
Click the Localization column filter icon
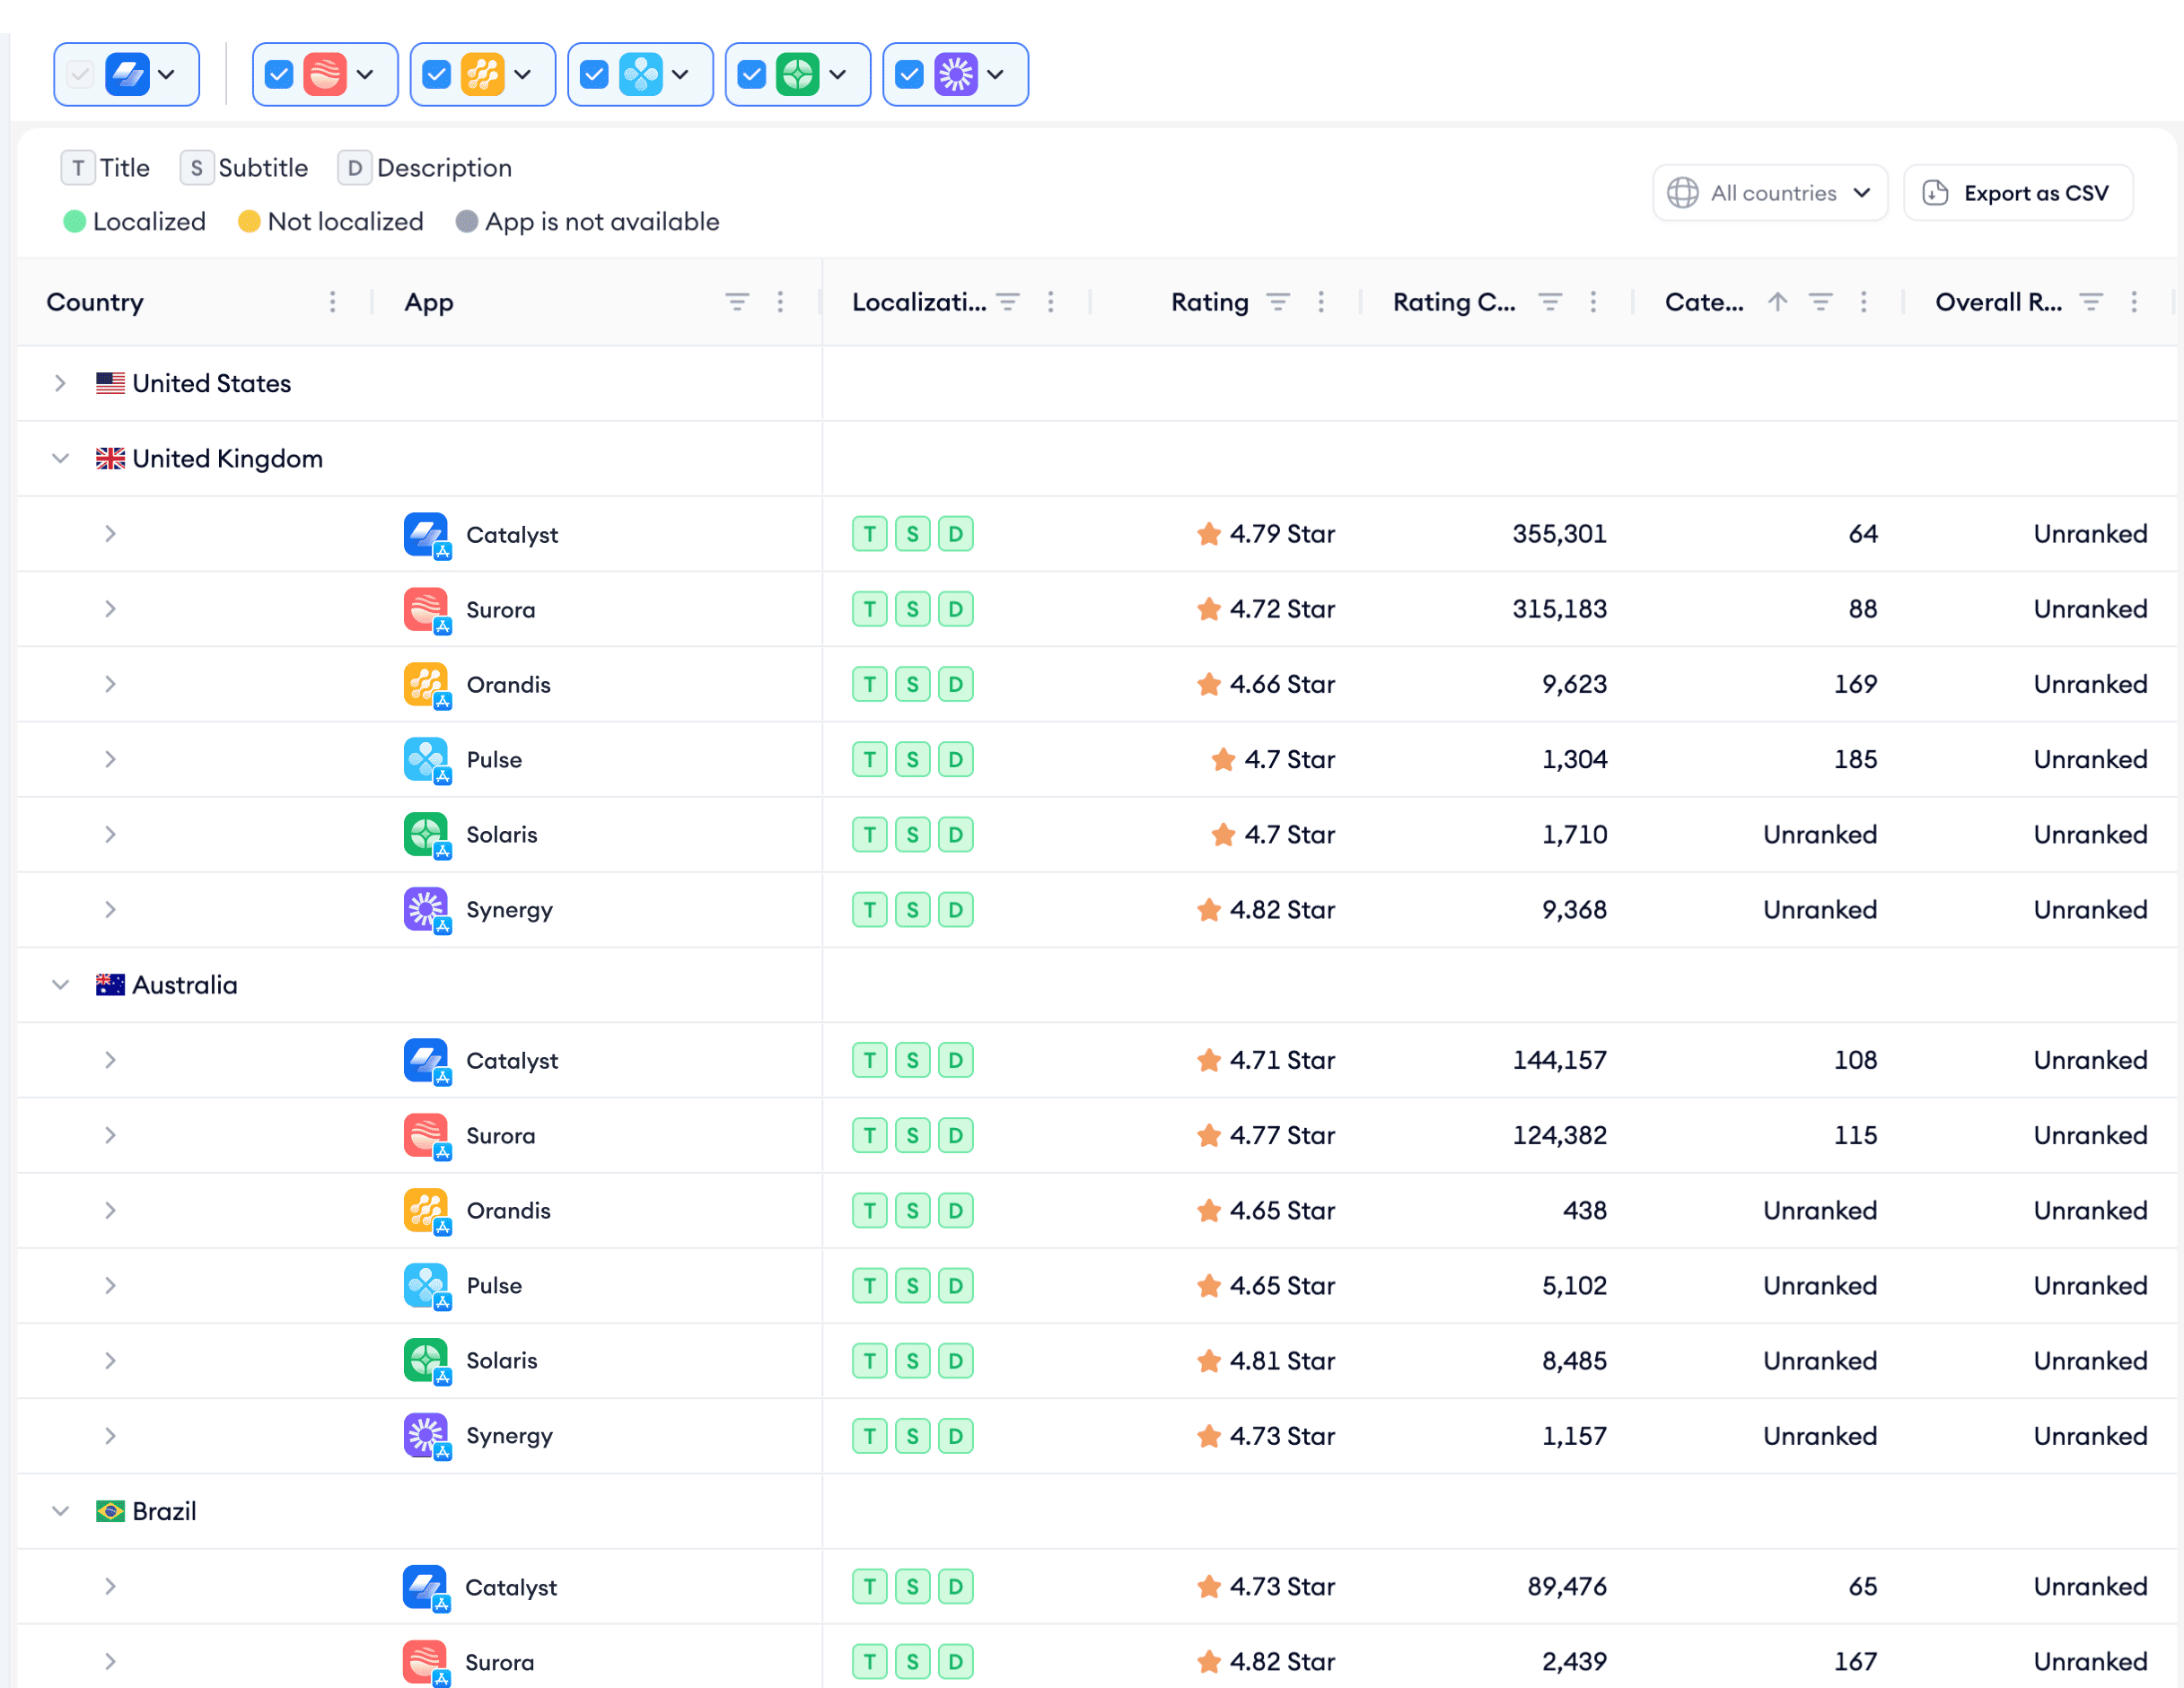pyautogui.click(x=1008, y=302)
